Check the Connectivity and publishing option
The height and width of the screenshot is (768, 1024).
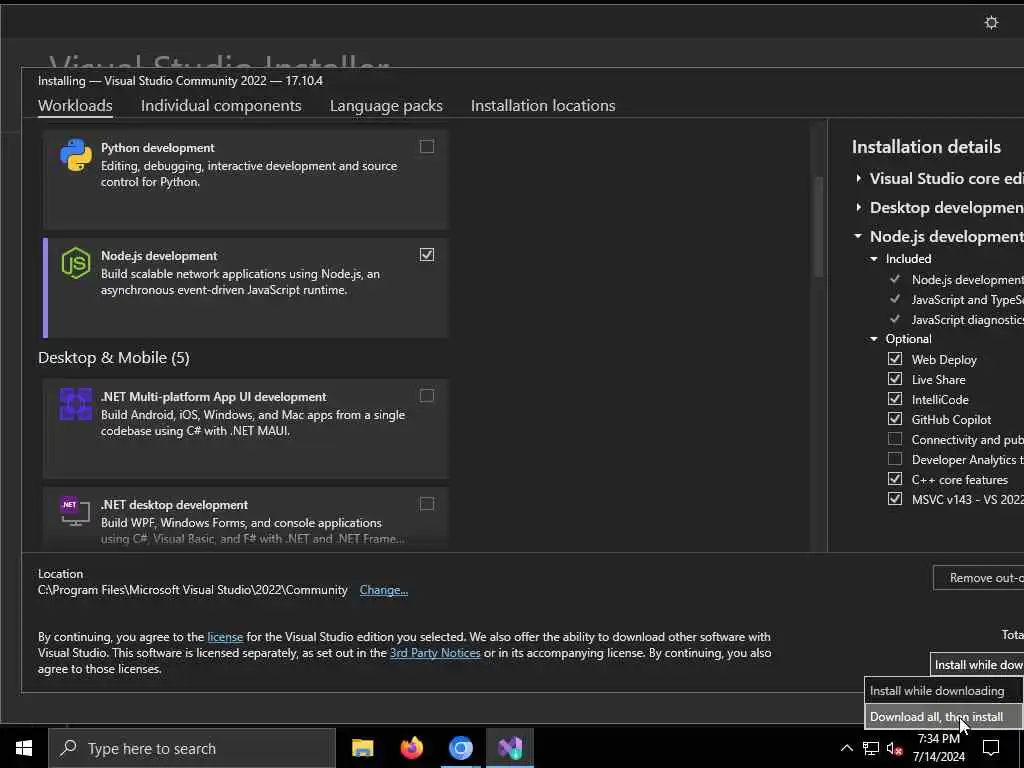895,440
